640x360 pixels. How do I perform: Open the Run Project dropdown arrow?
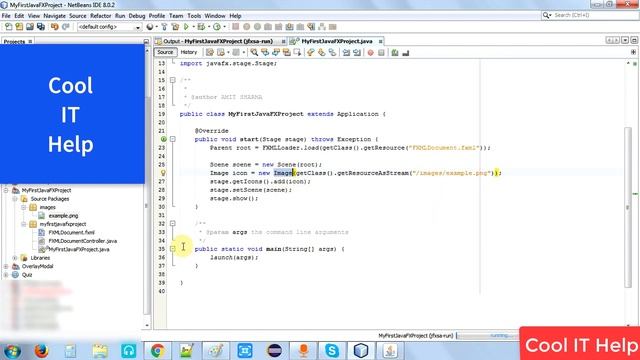(193, 27)
